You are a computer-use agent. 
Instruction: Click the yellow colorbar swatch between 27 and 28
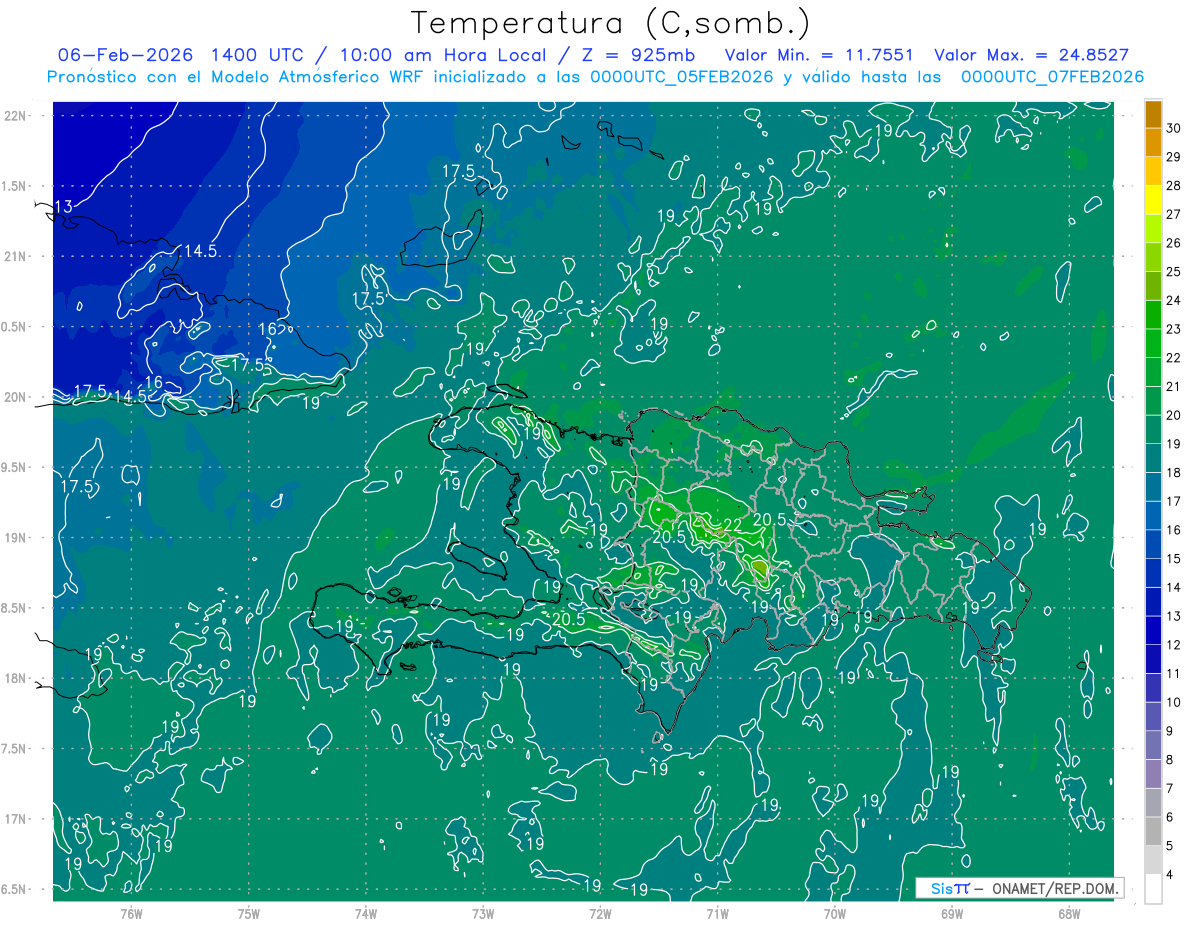(x=1153, y=199)
